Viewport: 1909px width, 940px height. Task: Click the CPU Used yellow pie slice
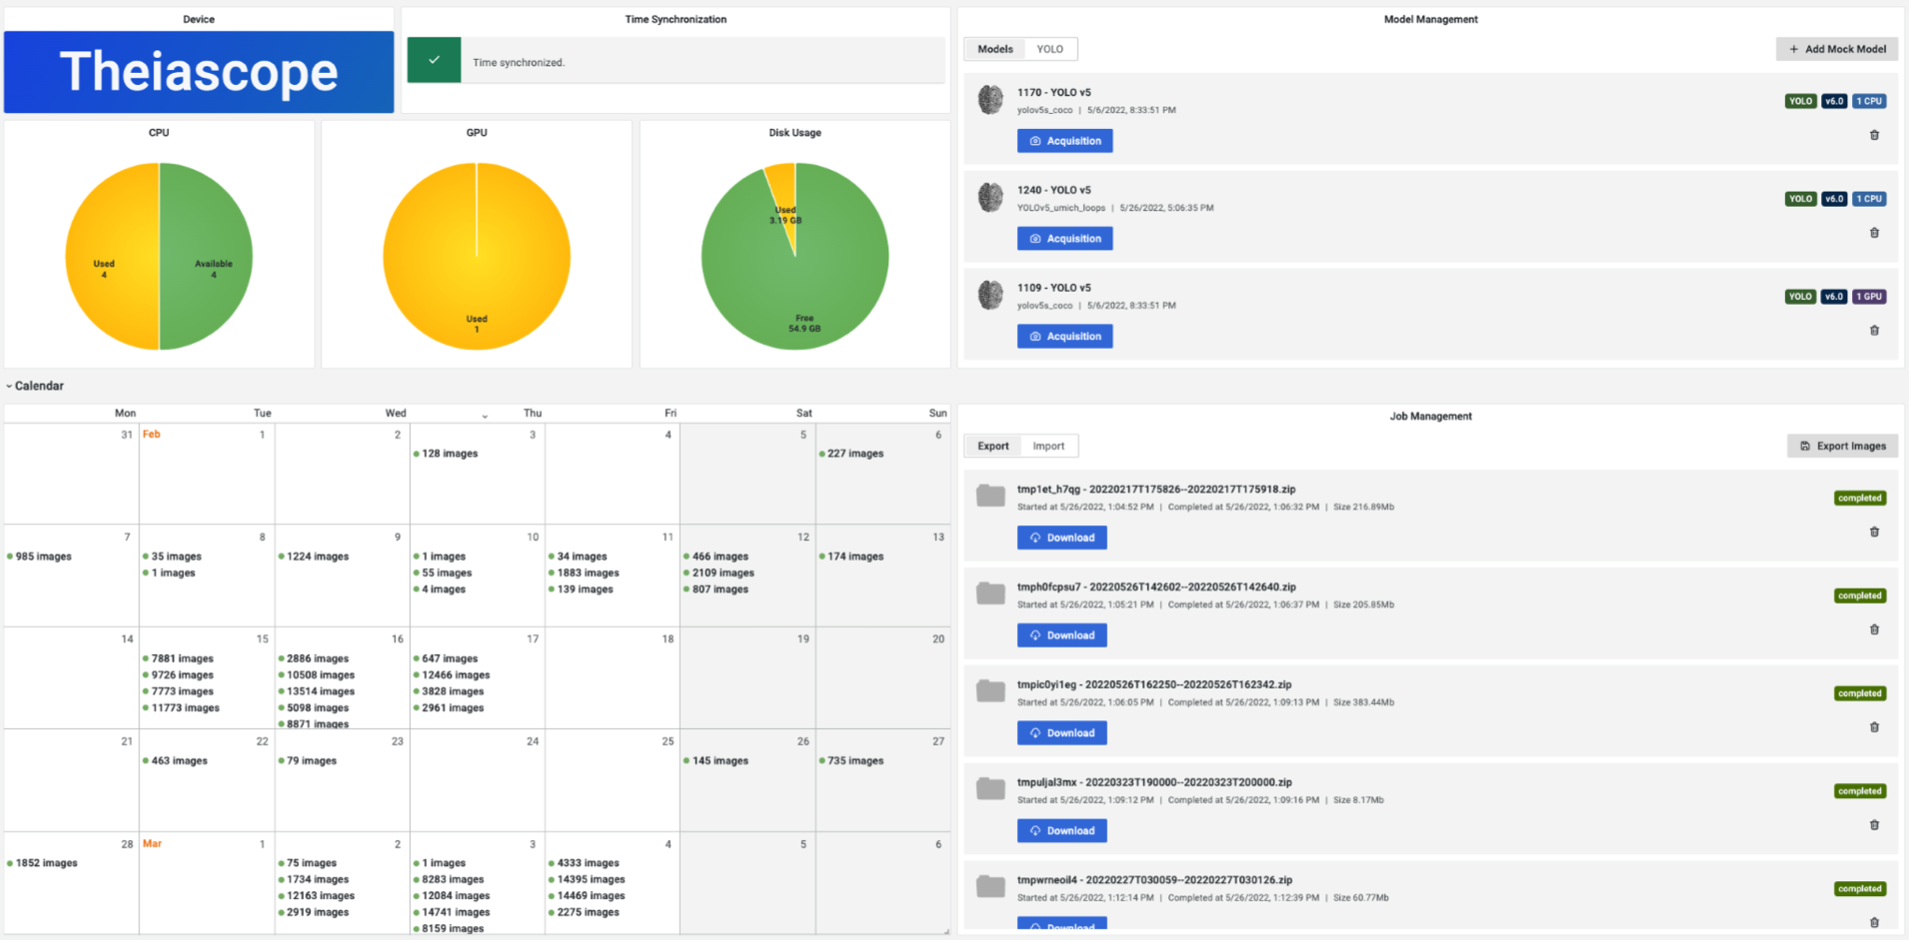click(x=110, y=257)
